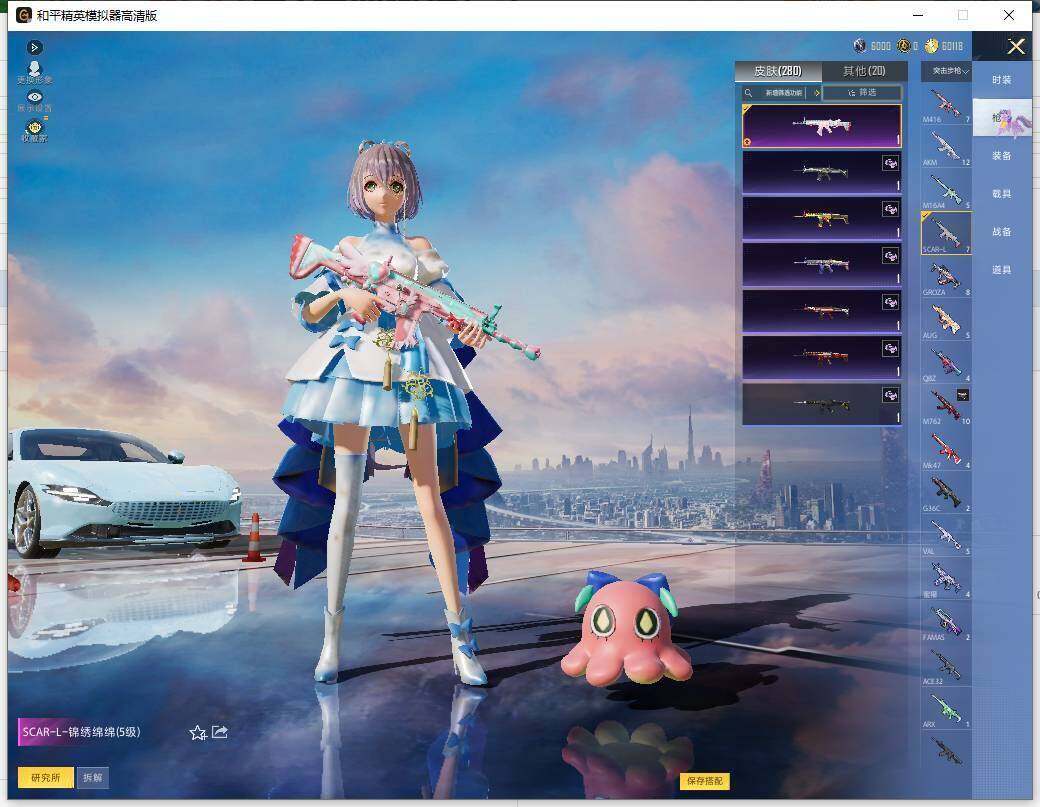Viewport: 1040px width, 807px height.
Task: Minimize the 和平精英模拟器 window
Action: [918, 15]
